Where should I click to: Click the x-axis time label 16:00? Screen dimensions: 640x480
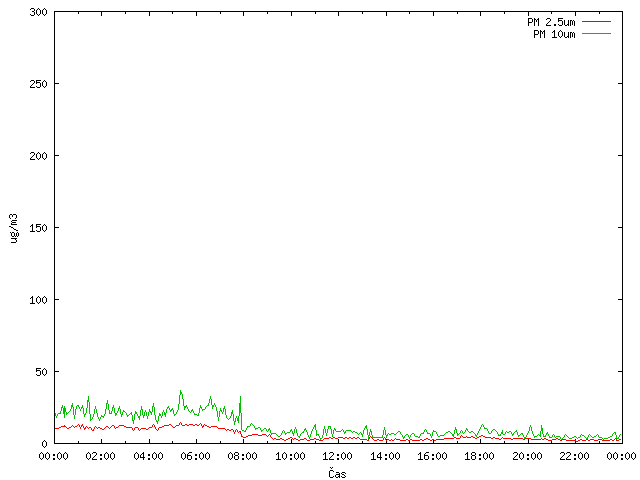432,456
